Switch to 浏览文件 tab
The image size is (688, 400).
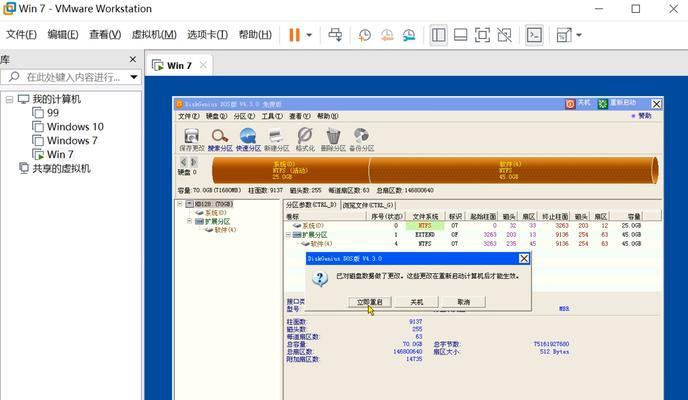[x=368, y=205]
